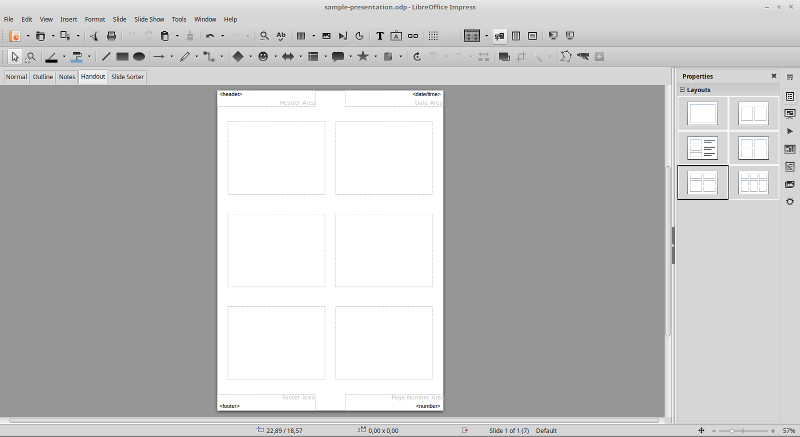Click the Print icon in toolbar

(x=111, y=36)
